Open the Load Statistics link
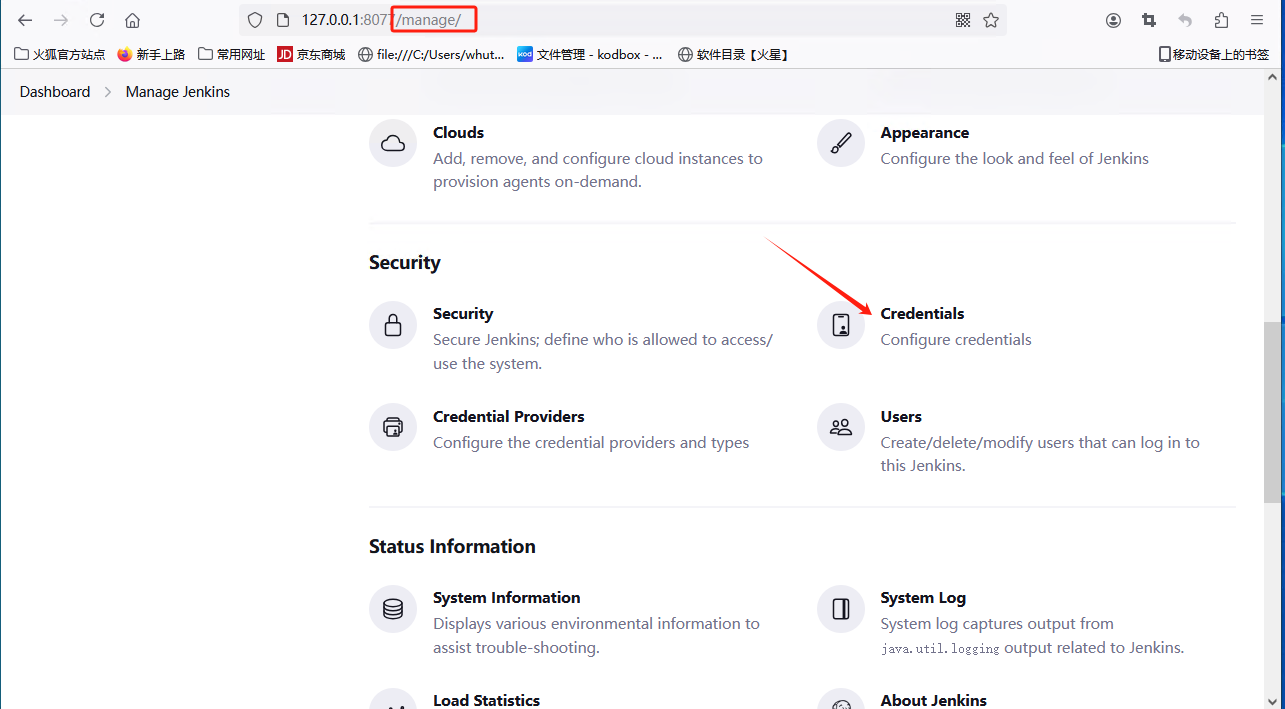The image size is (1285, 709). tap(486, 700)
